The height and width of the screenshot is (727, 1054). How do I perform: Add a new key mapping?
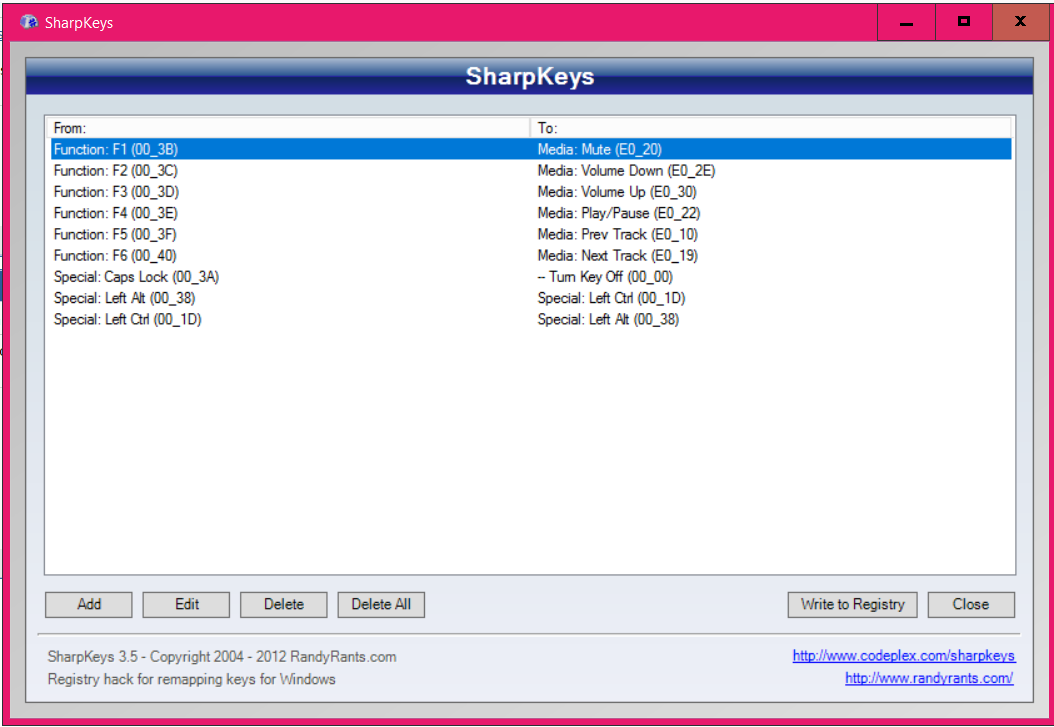pyautogui.click(x=89, y=604)
